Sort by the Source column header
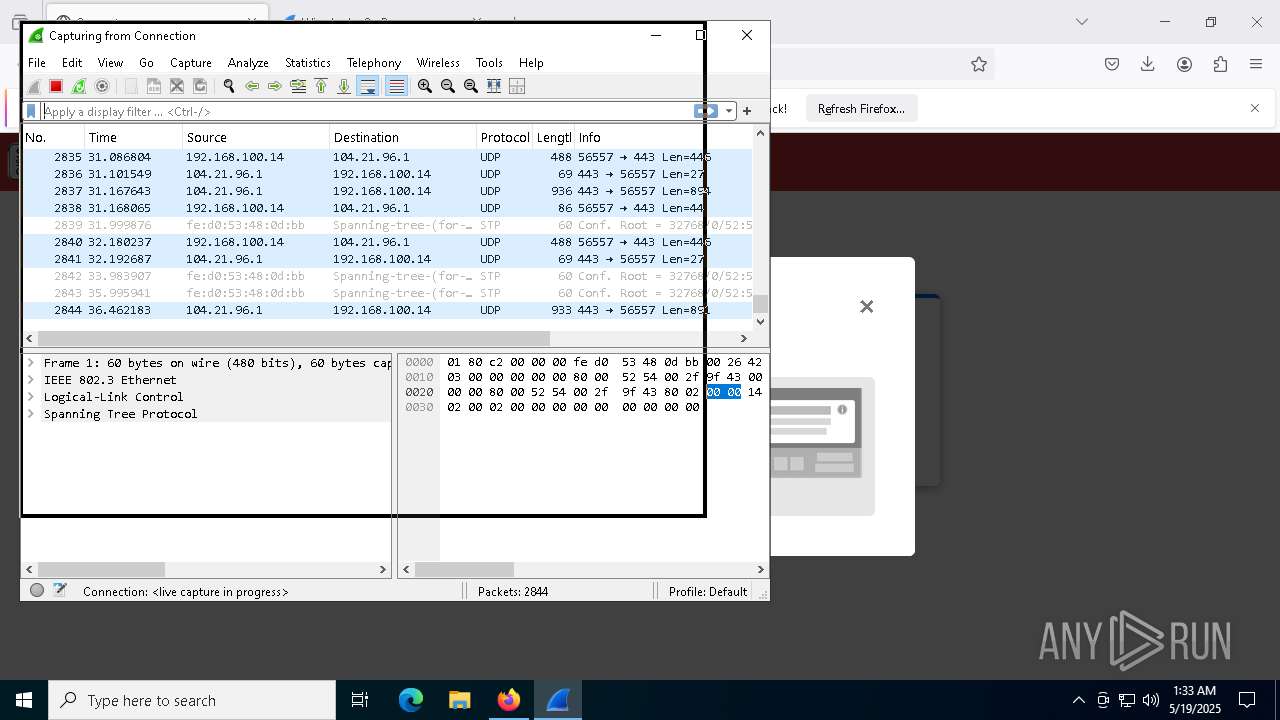This screenshot has height=720, width=1280. point(256,137)
